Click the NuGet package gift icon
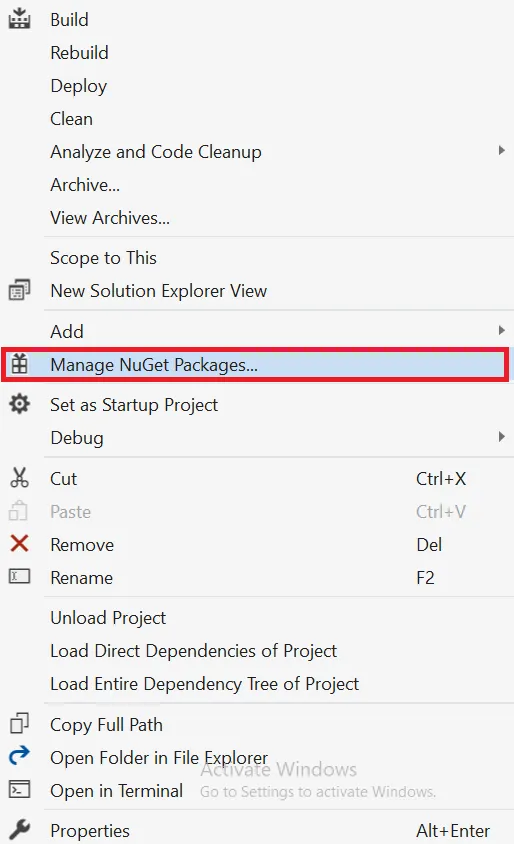 click(19, 364)
